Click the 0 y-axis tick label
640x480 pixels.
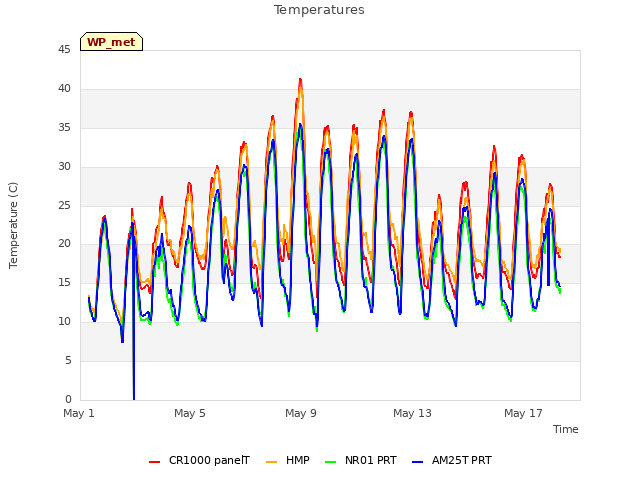coord(68,399)
